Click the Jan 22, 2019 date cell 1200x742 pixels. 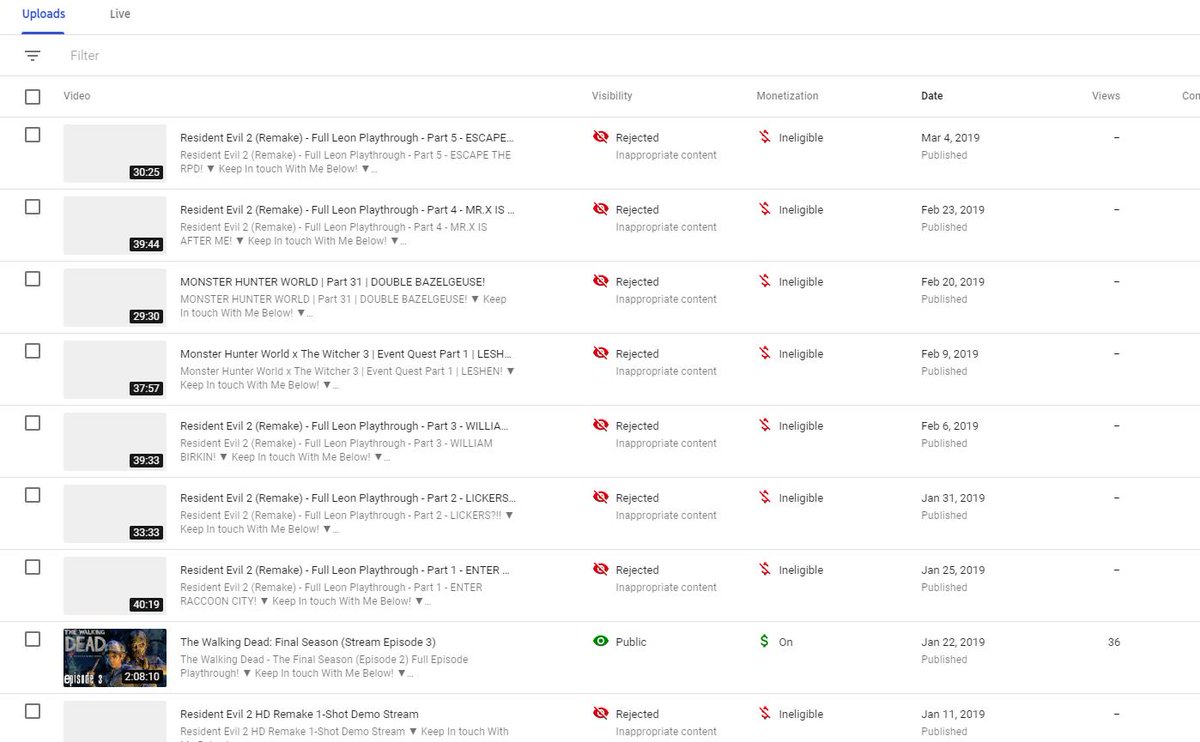(953, 642)
